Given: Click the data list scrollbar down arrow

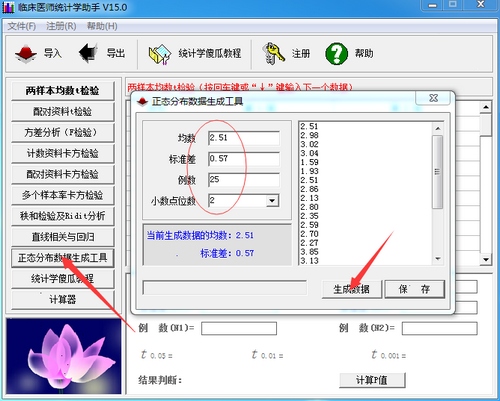Looking at the screenshot, I should (438, 259).
